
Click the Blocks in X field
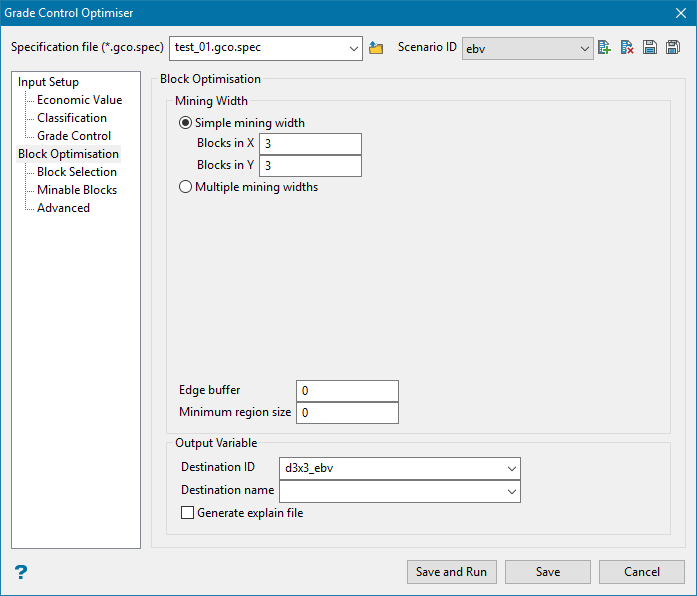tap(310, 143)
